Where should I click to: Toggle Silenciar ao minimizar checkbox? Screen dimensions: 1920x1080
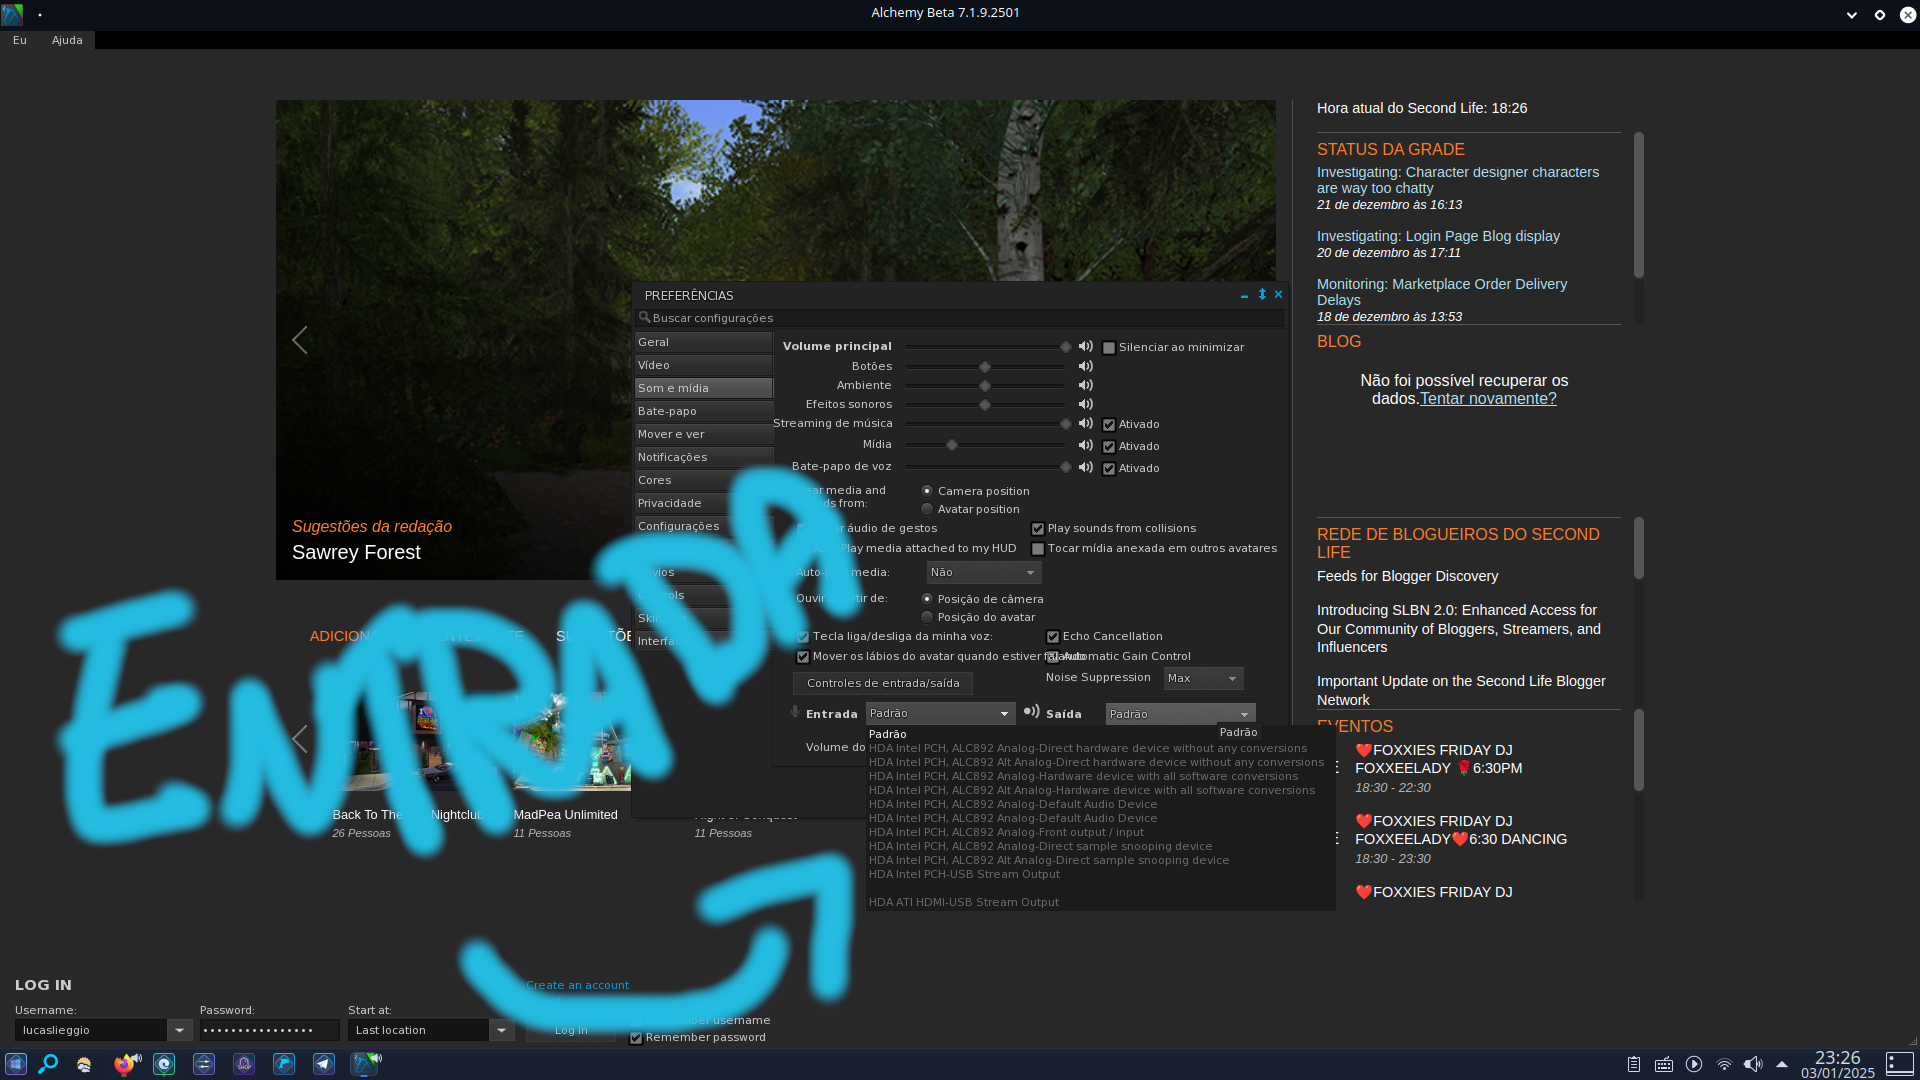tap(1108, 348)
